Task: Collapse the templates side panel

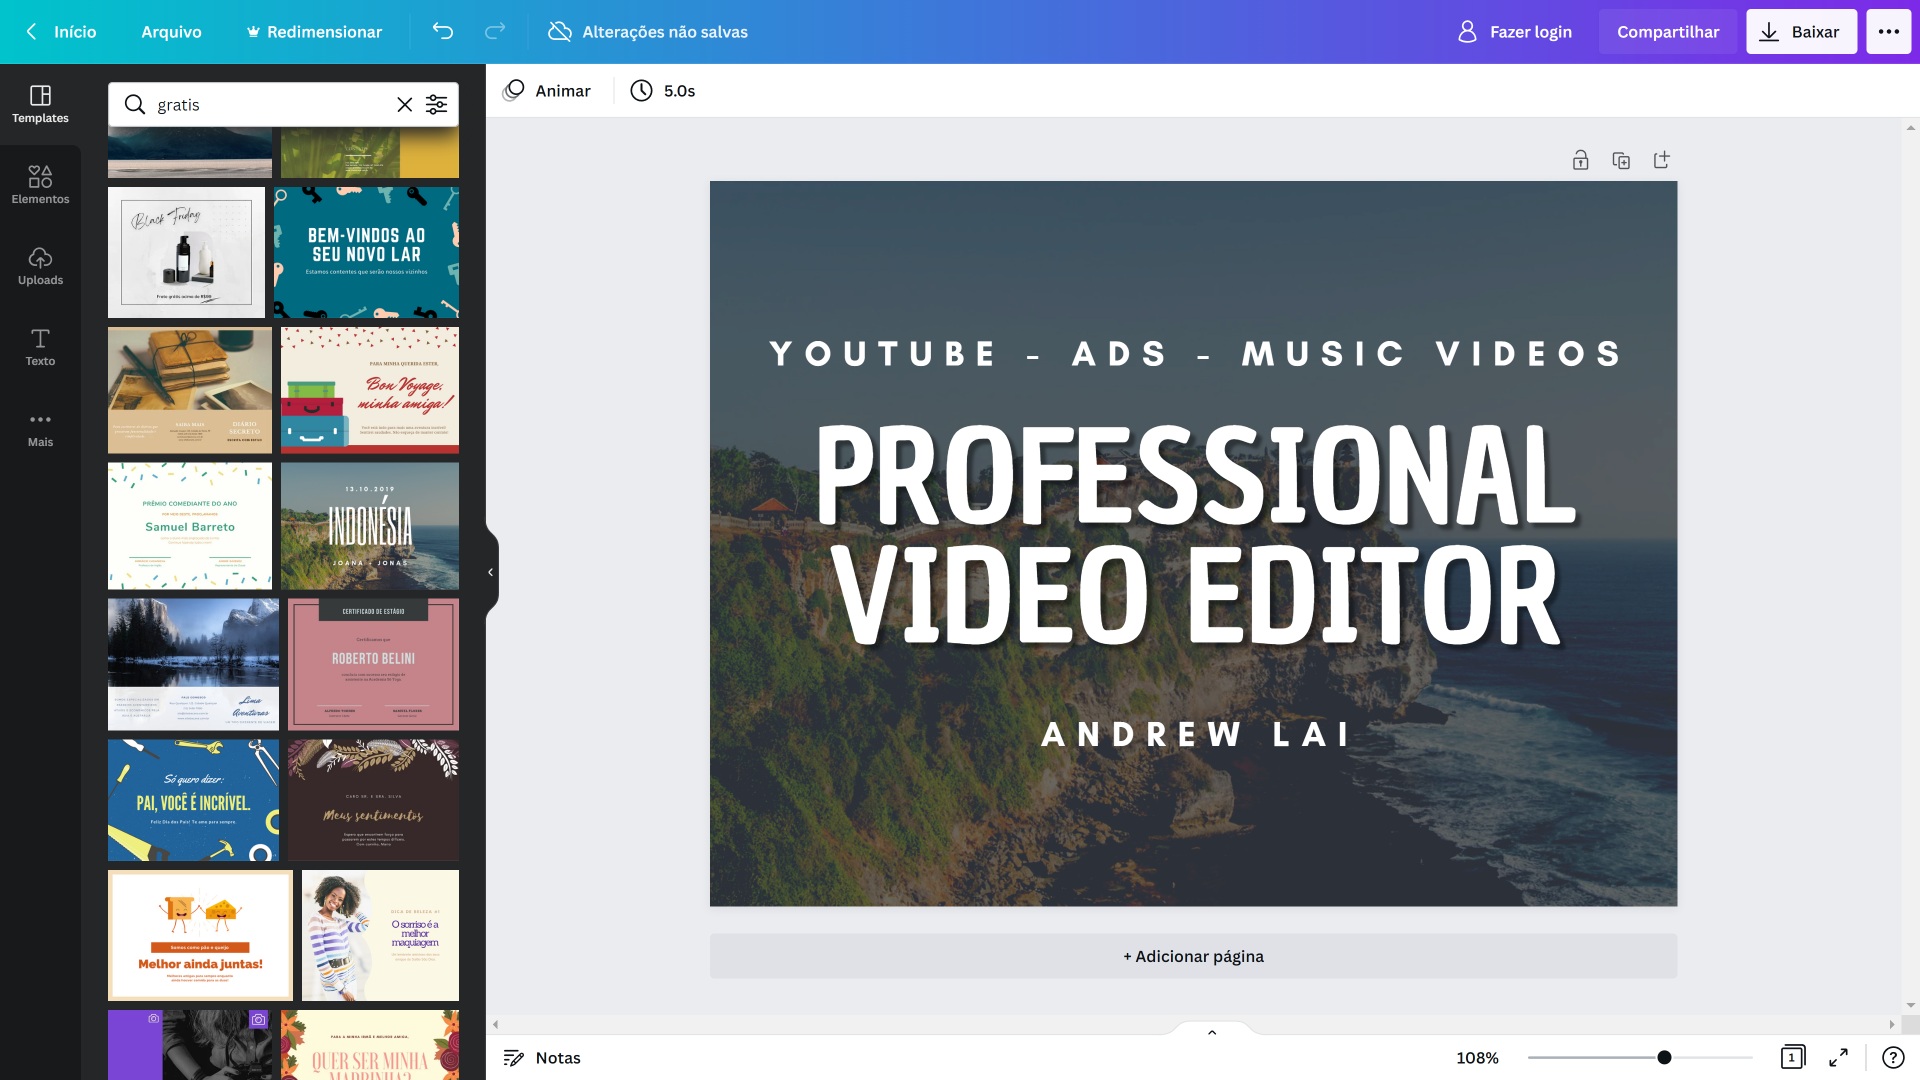Action: click(490, 572)
